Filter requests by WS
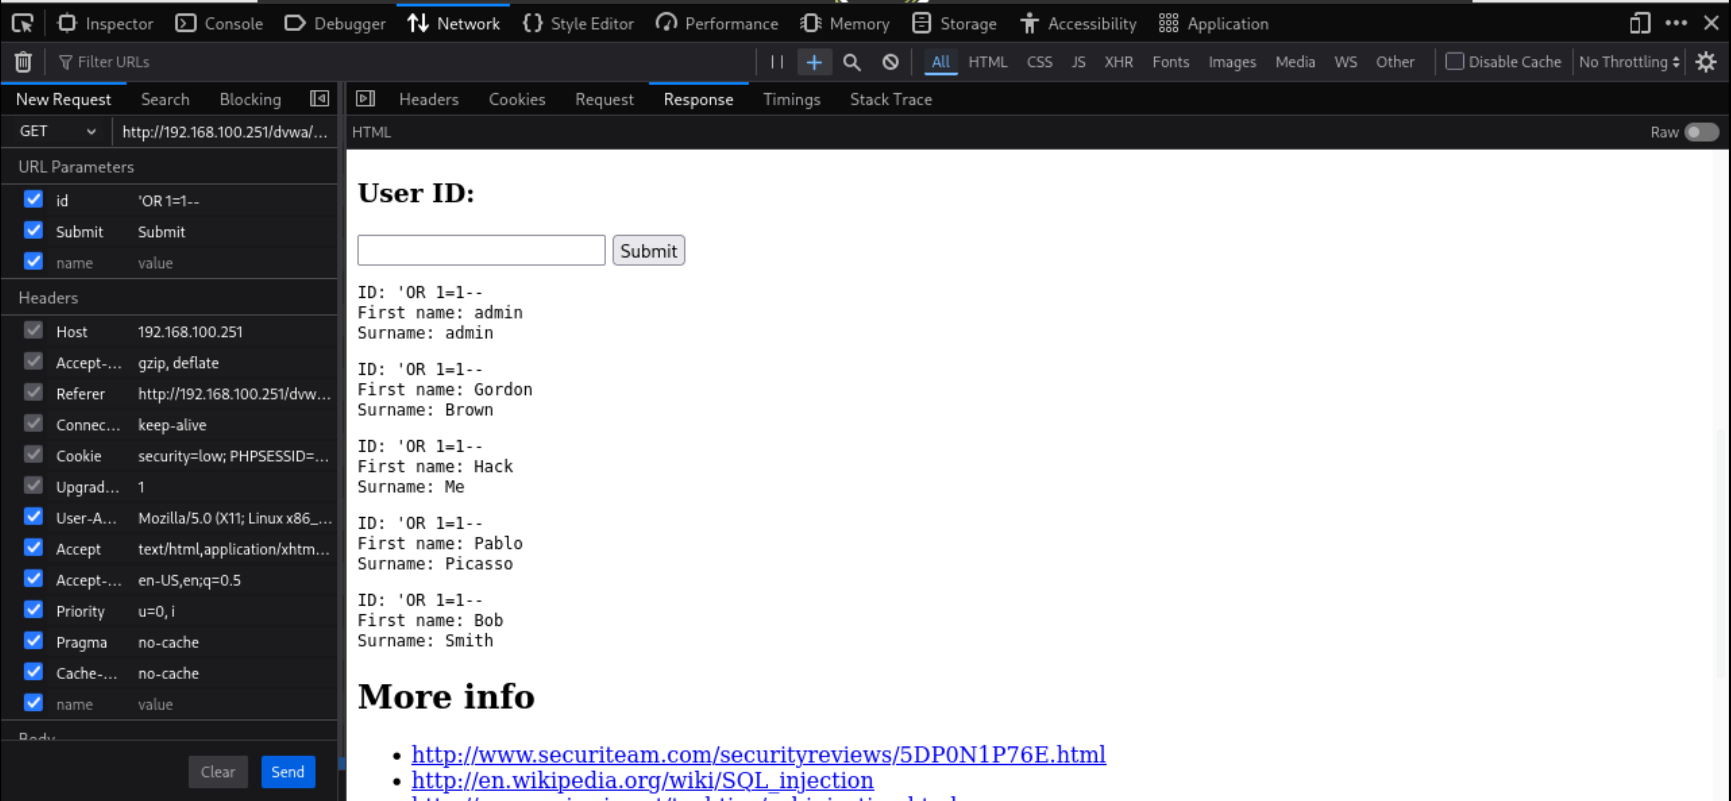 tap(1345, 62)
